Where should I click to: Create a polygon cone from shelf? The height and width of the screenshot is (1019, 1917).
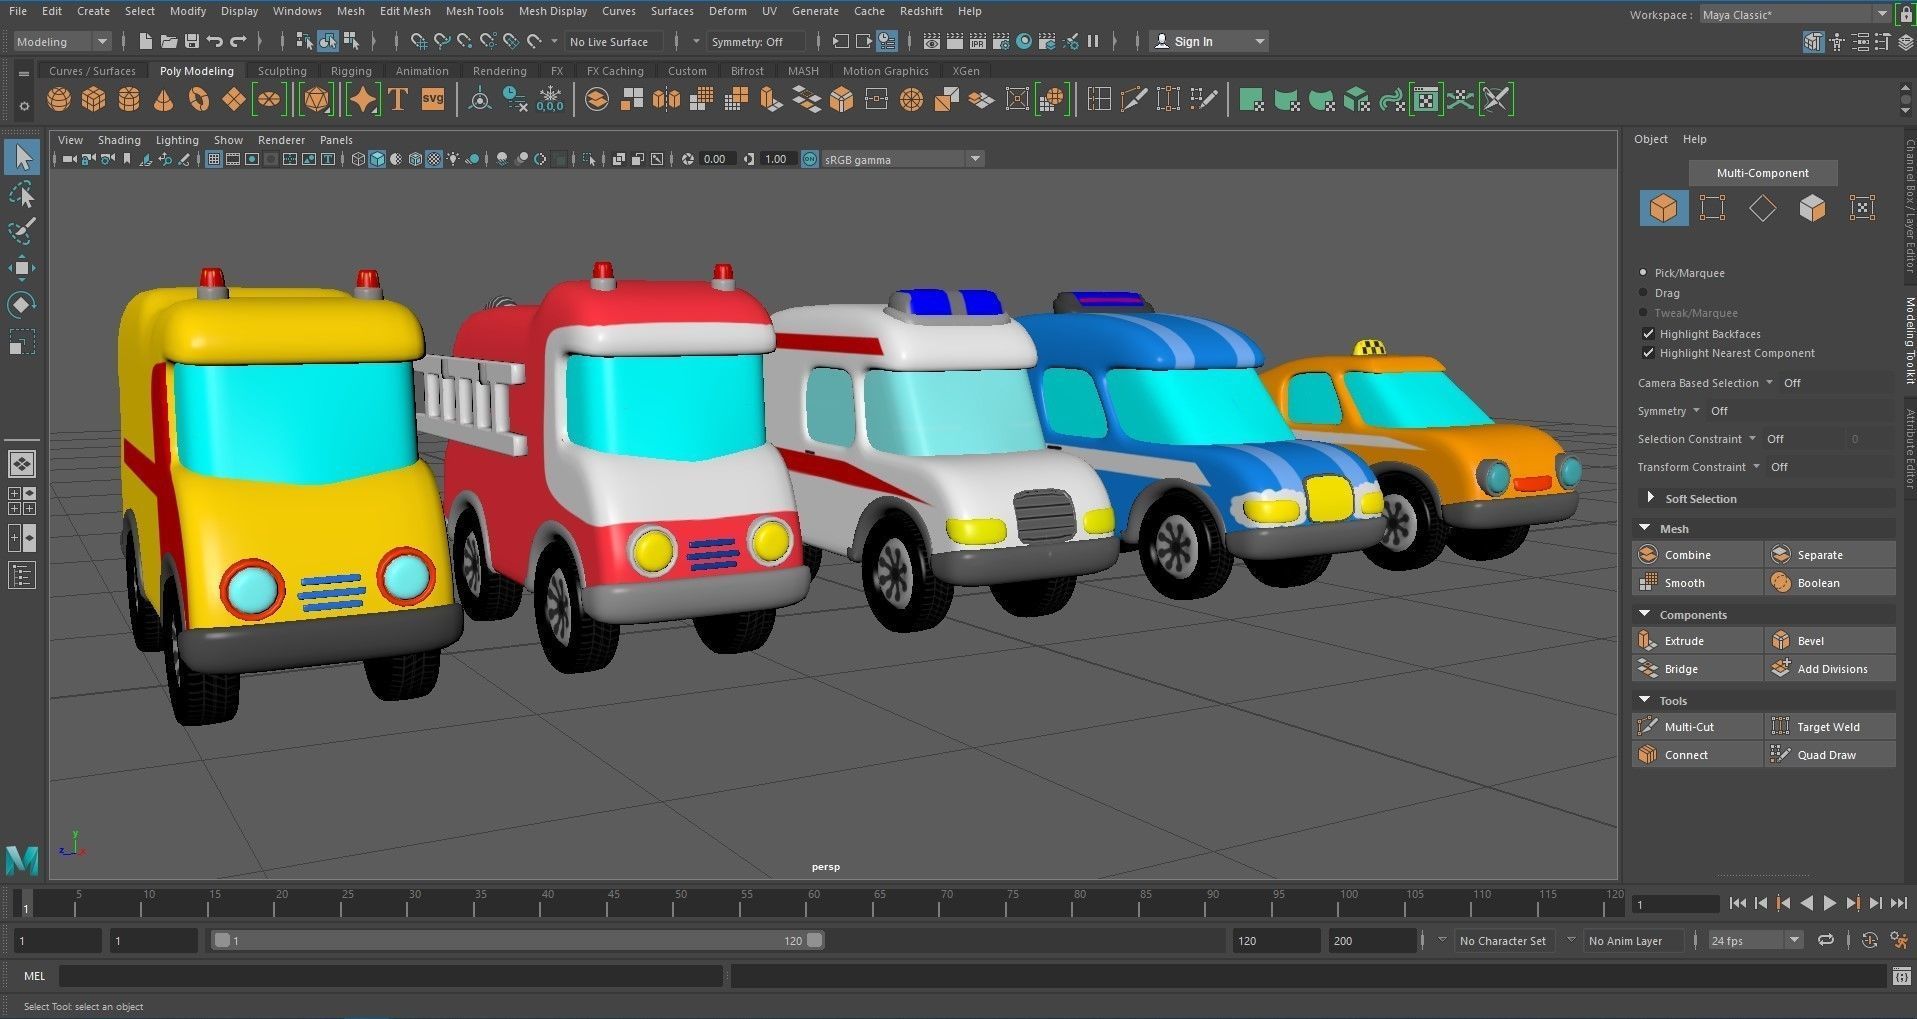(x=163, y=99)
